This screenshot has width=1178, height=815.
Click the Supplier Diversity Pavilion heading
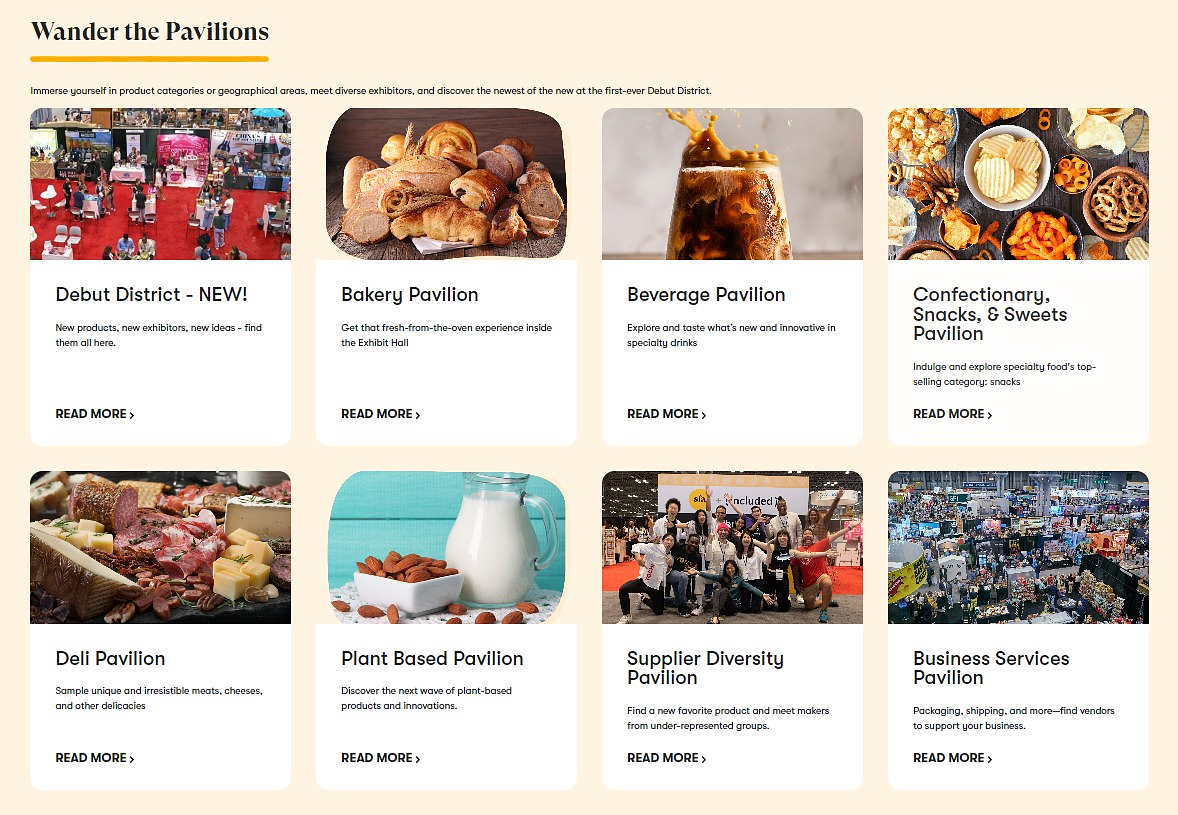click(705, 668)
